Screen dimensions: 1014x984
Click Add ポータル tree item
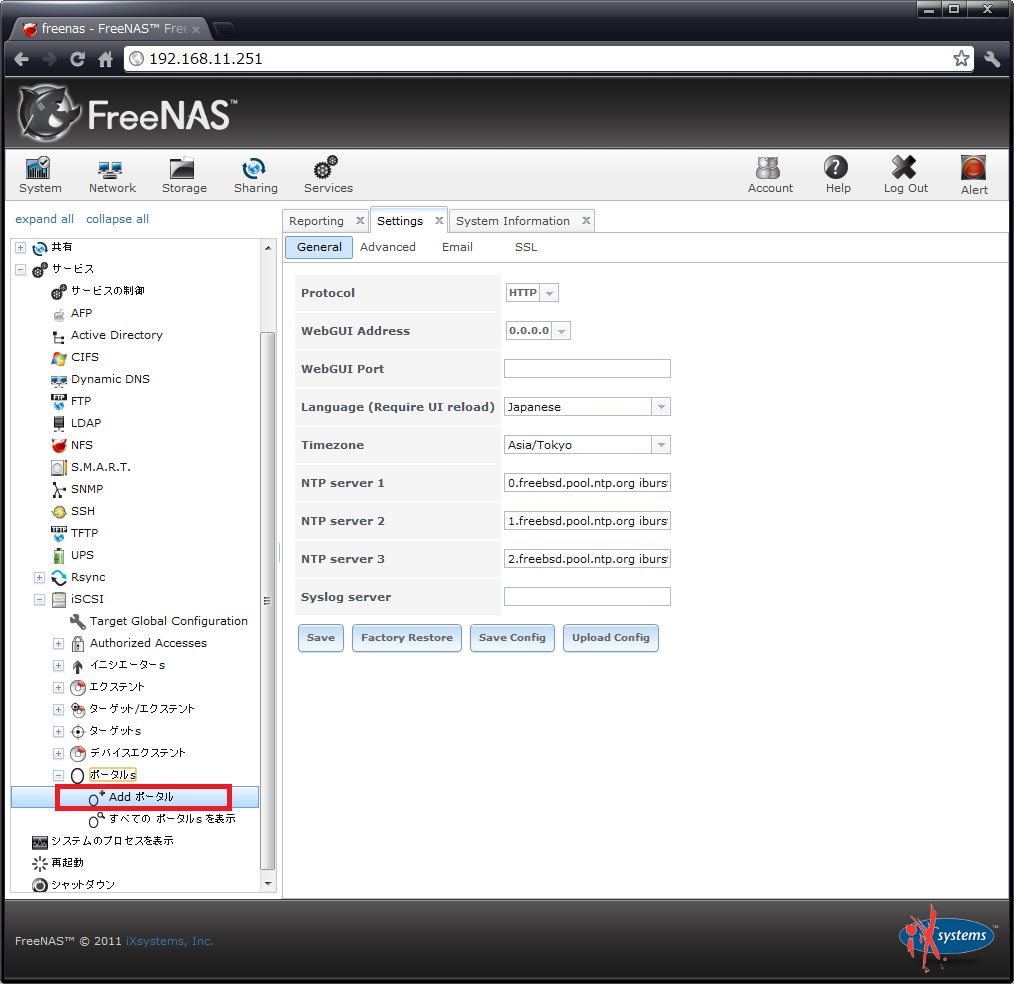[141, 797]
